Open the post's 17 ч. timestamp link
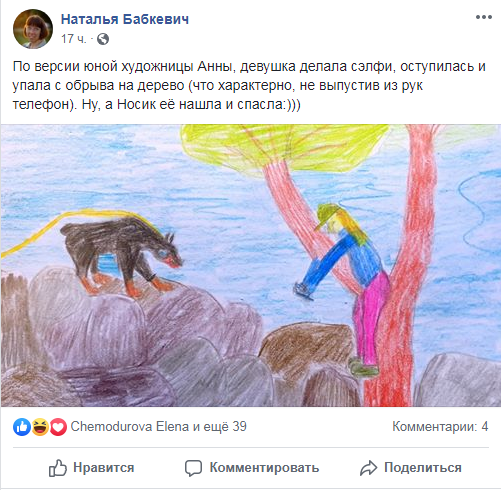 [x=73, y=39]
